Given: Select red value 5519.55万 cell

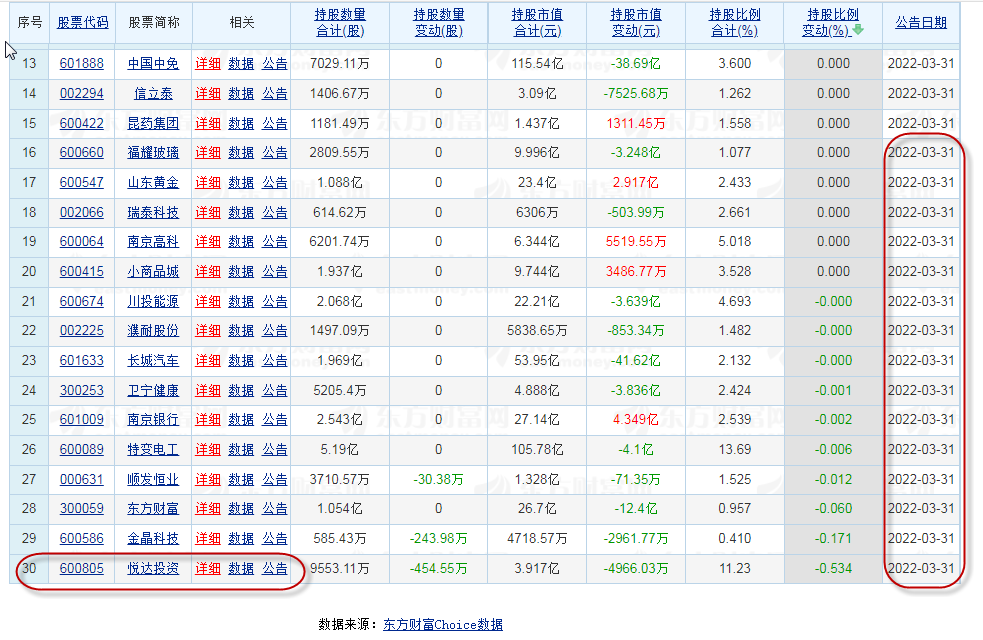Looking at the screenshot, I should click(x=636, y=242).
